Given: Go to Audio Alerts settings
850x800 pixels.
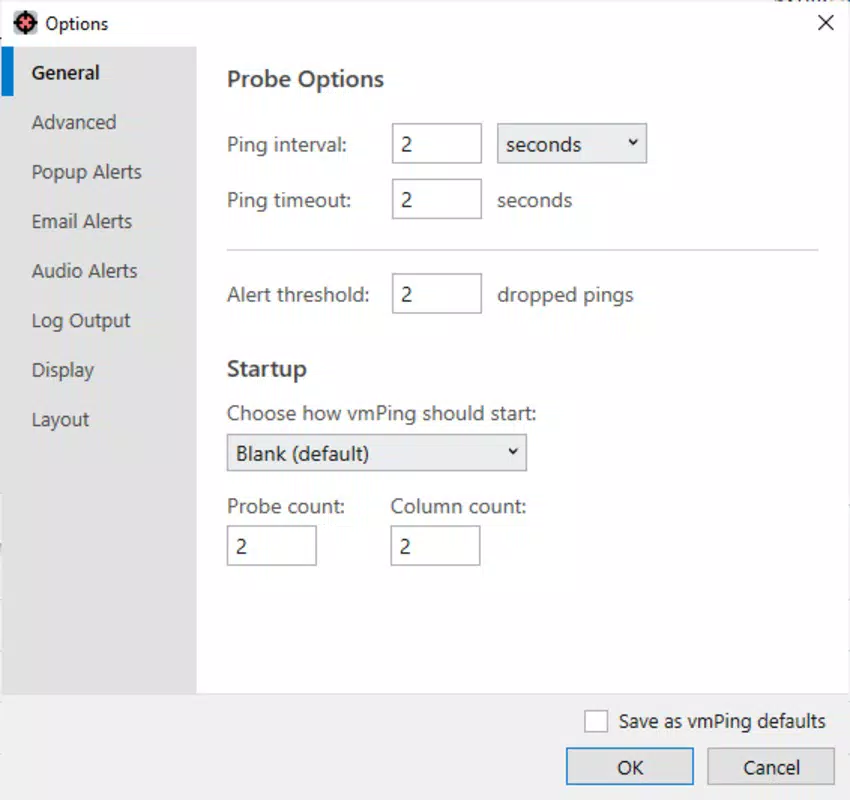Looking at the screenshot, I should pos(99,271).
